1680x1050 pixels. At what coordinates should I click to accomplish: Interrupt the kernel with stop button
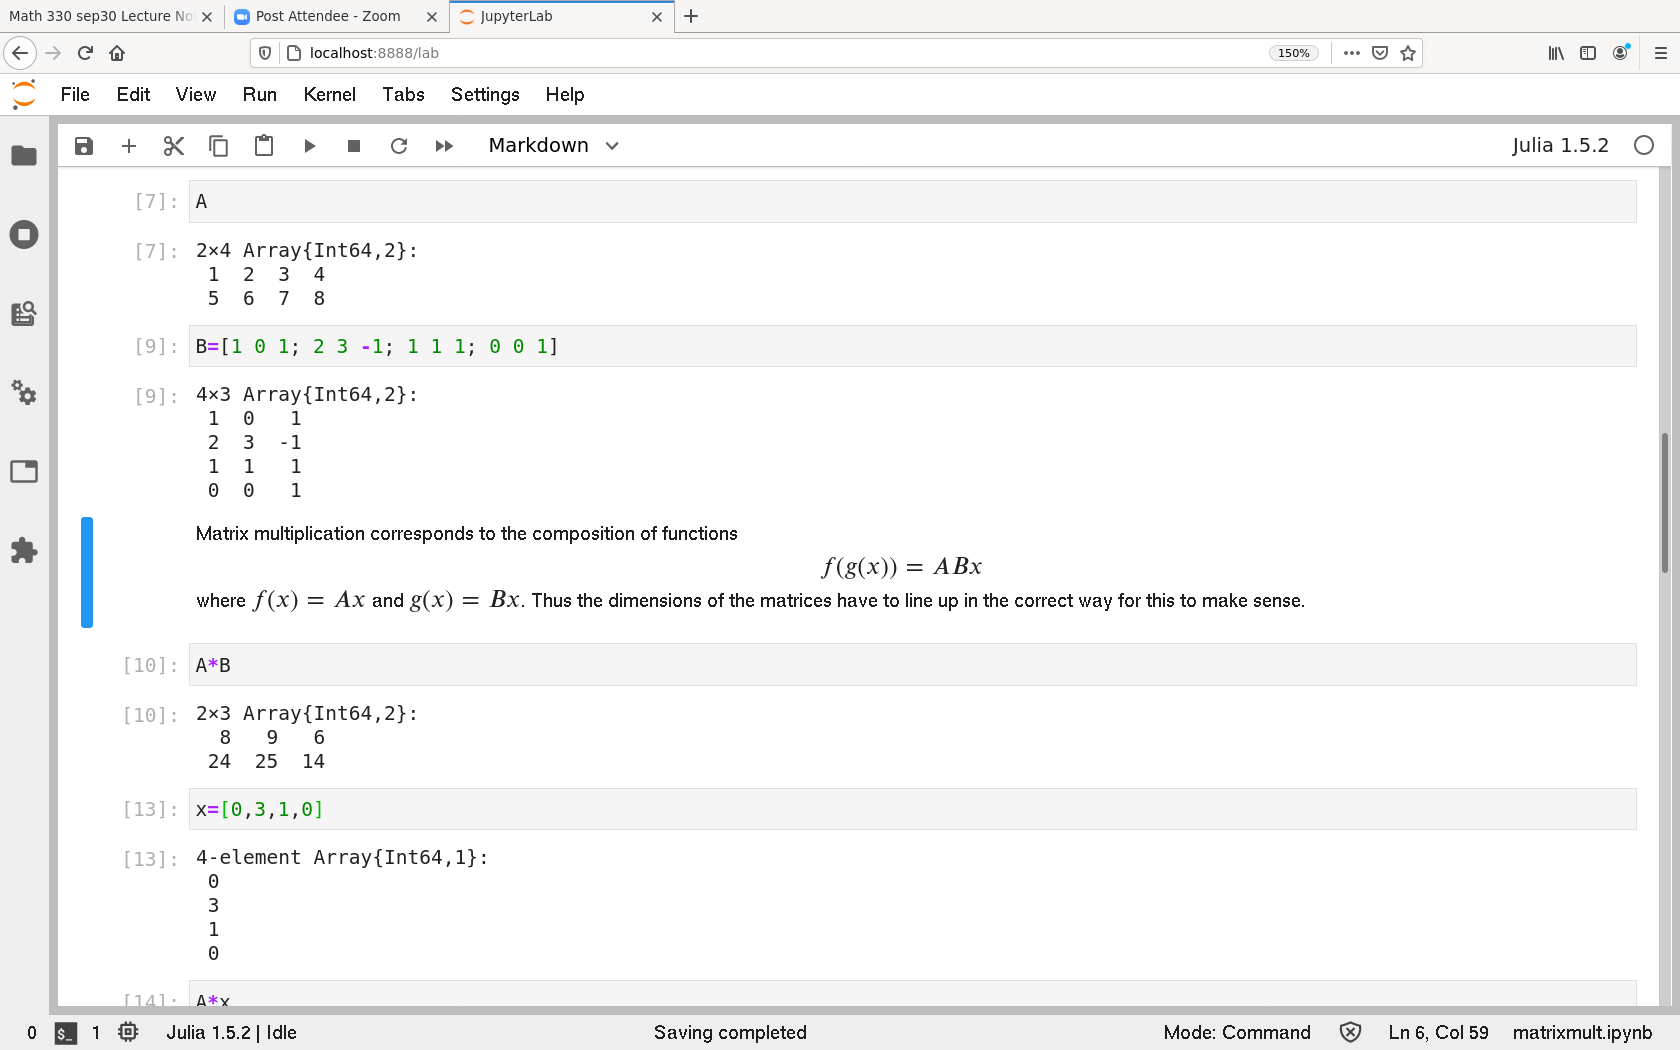(x=354, y=146)
